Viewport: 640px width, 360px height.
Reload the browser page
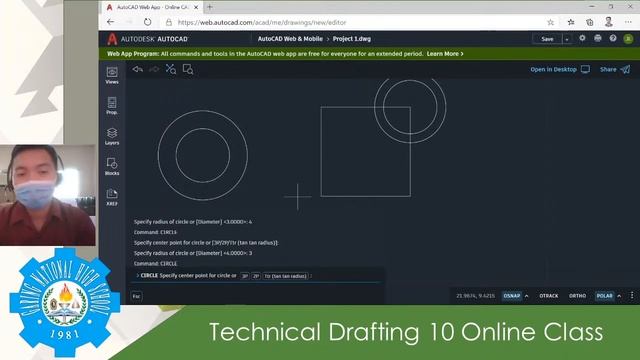click(147, 22)
